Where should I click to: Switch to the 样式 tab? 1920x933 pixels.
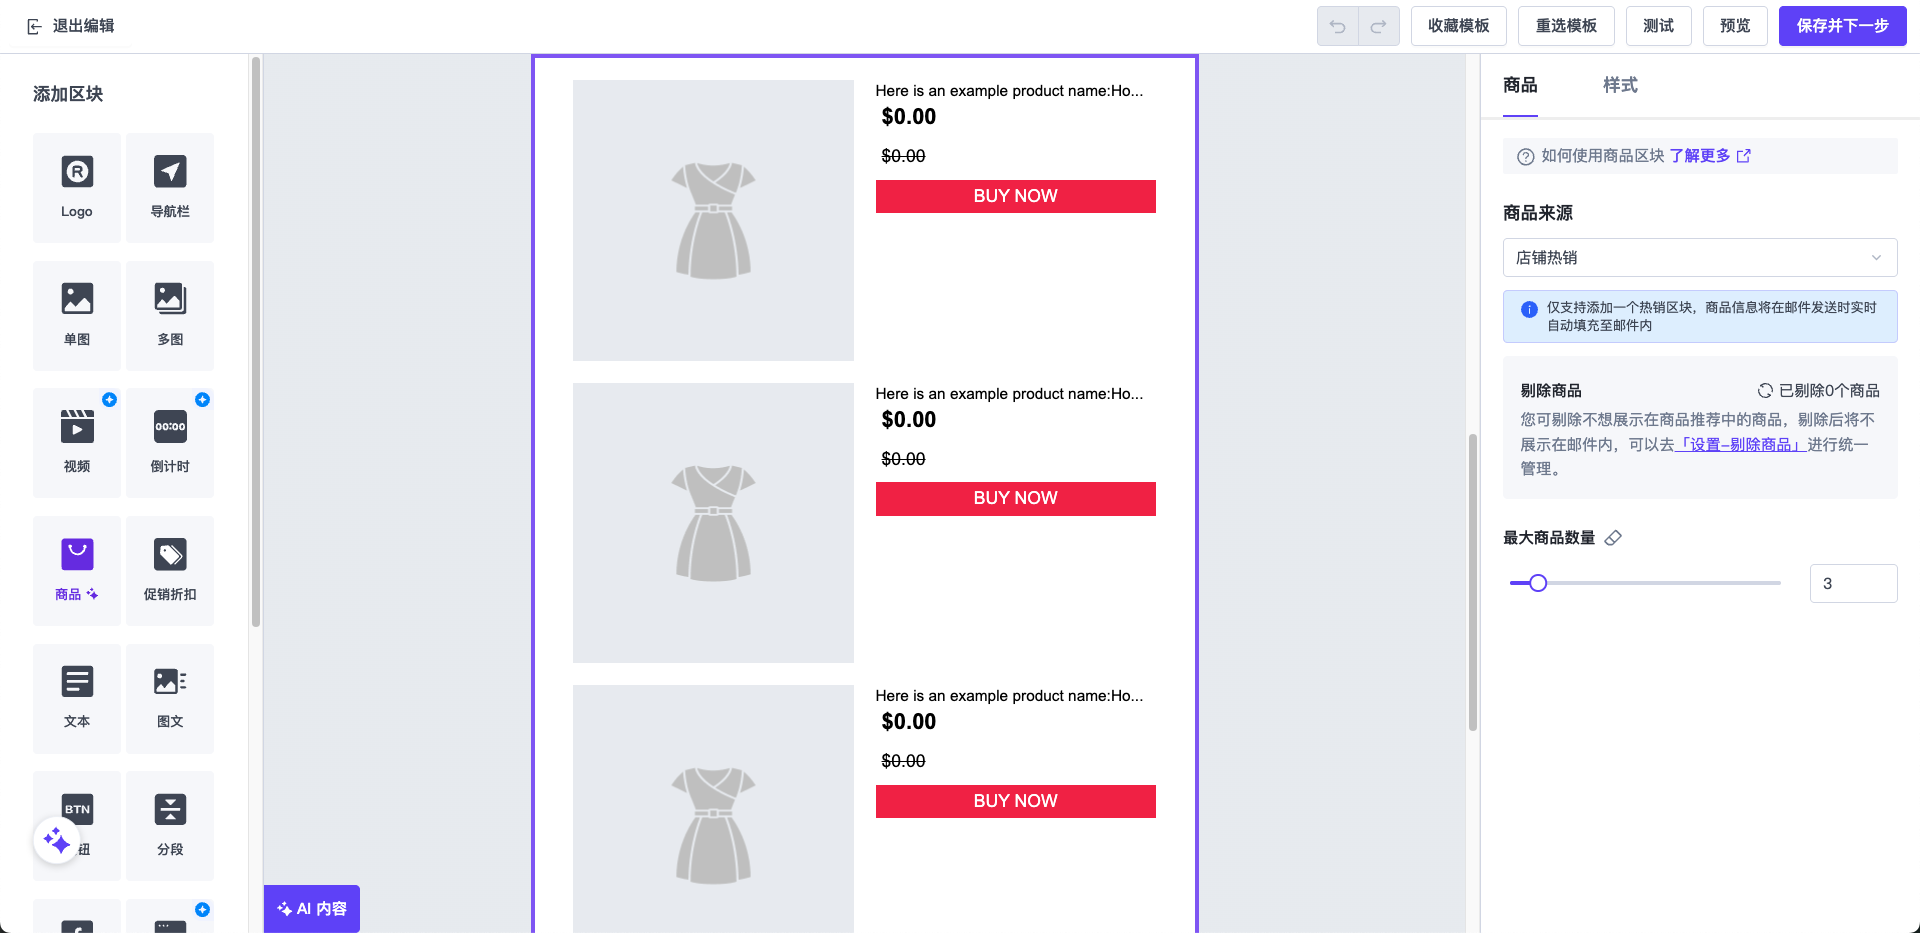point(1620,85)
